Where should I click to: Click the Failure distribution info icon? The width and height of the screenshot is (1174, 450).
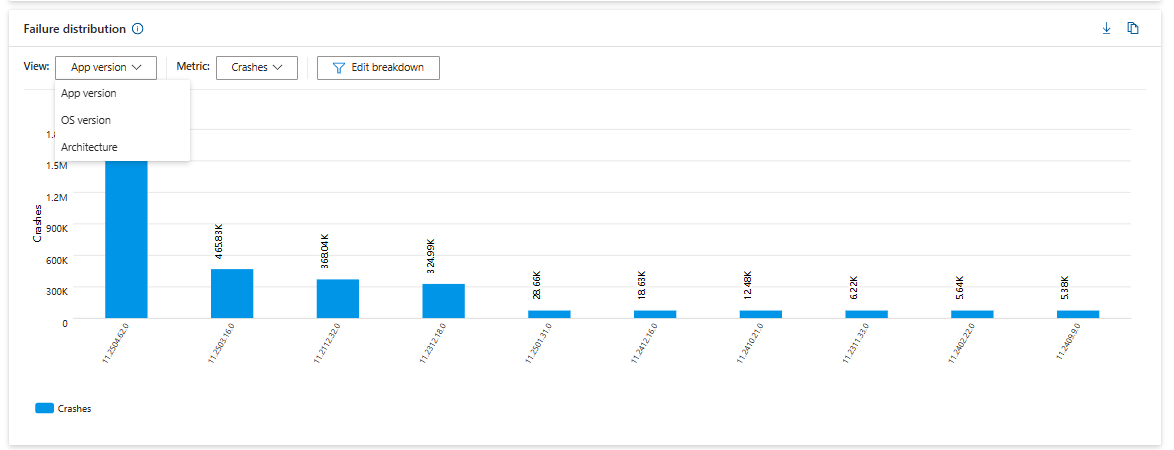click(137, 29)
